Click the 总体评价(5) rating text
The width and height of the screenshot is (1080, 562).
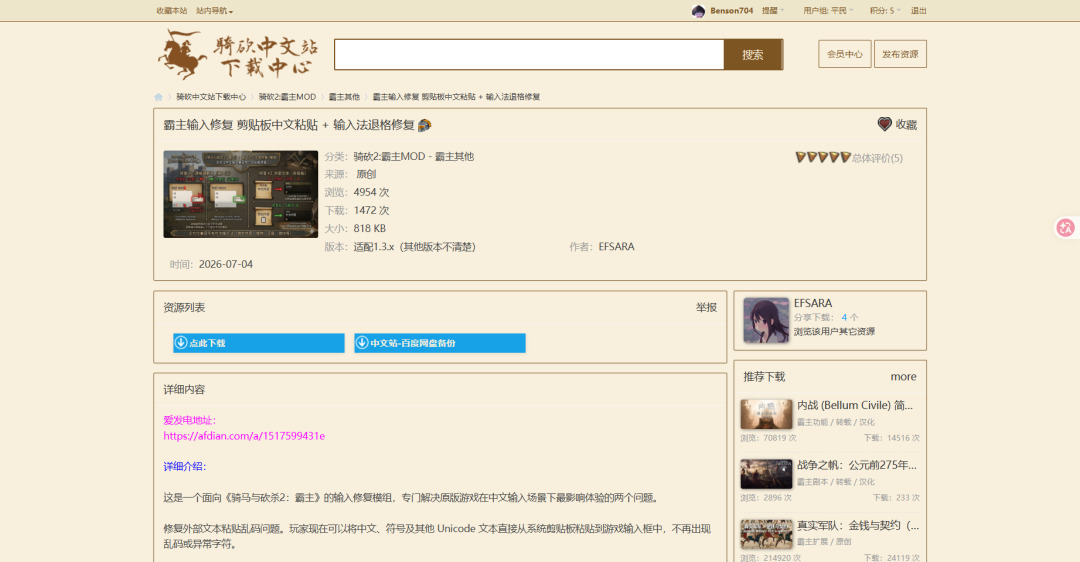coord(877,158)
